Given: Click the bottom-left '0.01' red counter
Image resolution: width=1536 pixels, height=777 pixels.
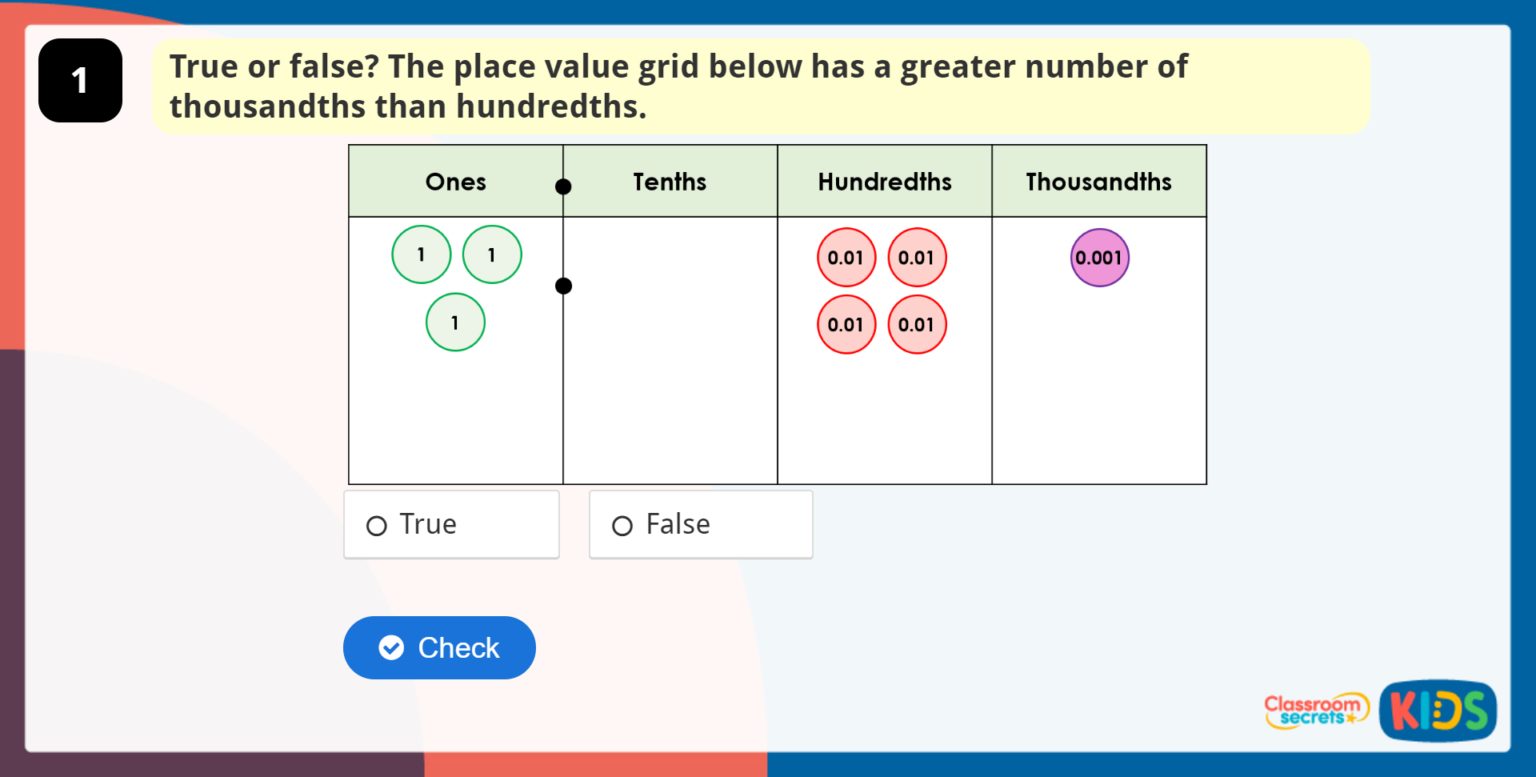Looking at the screenshot, I should click(x=847, y=324).
